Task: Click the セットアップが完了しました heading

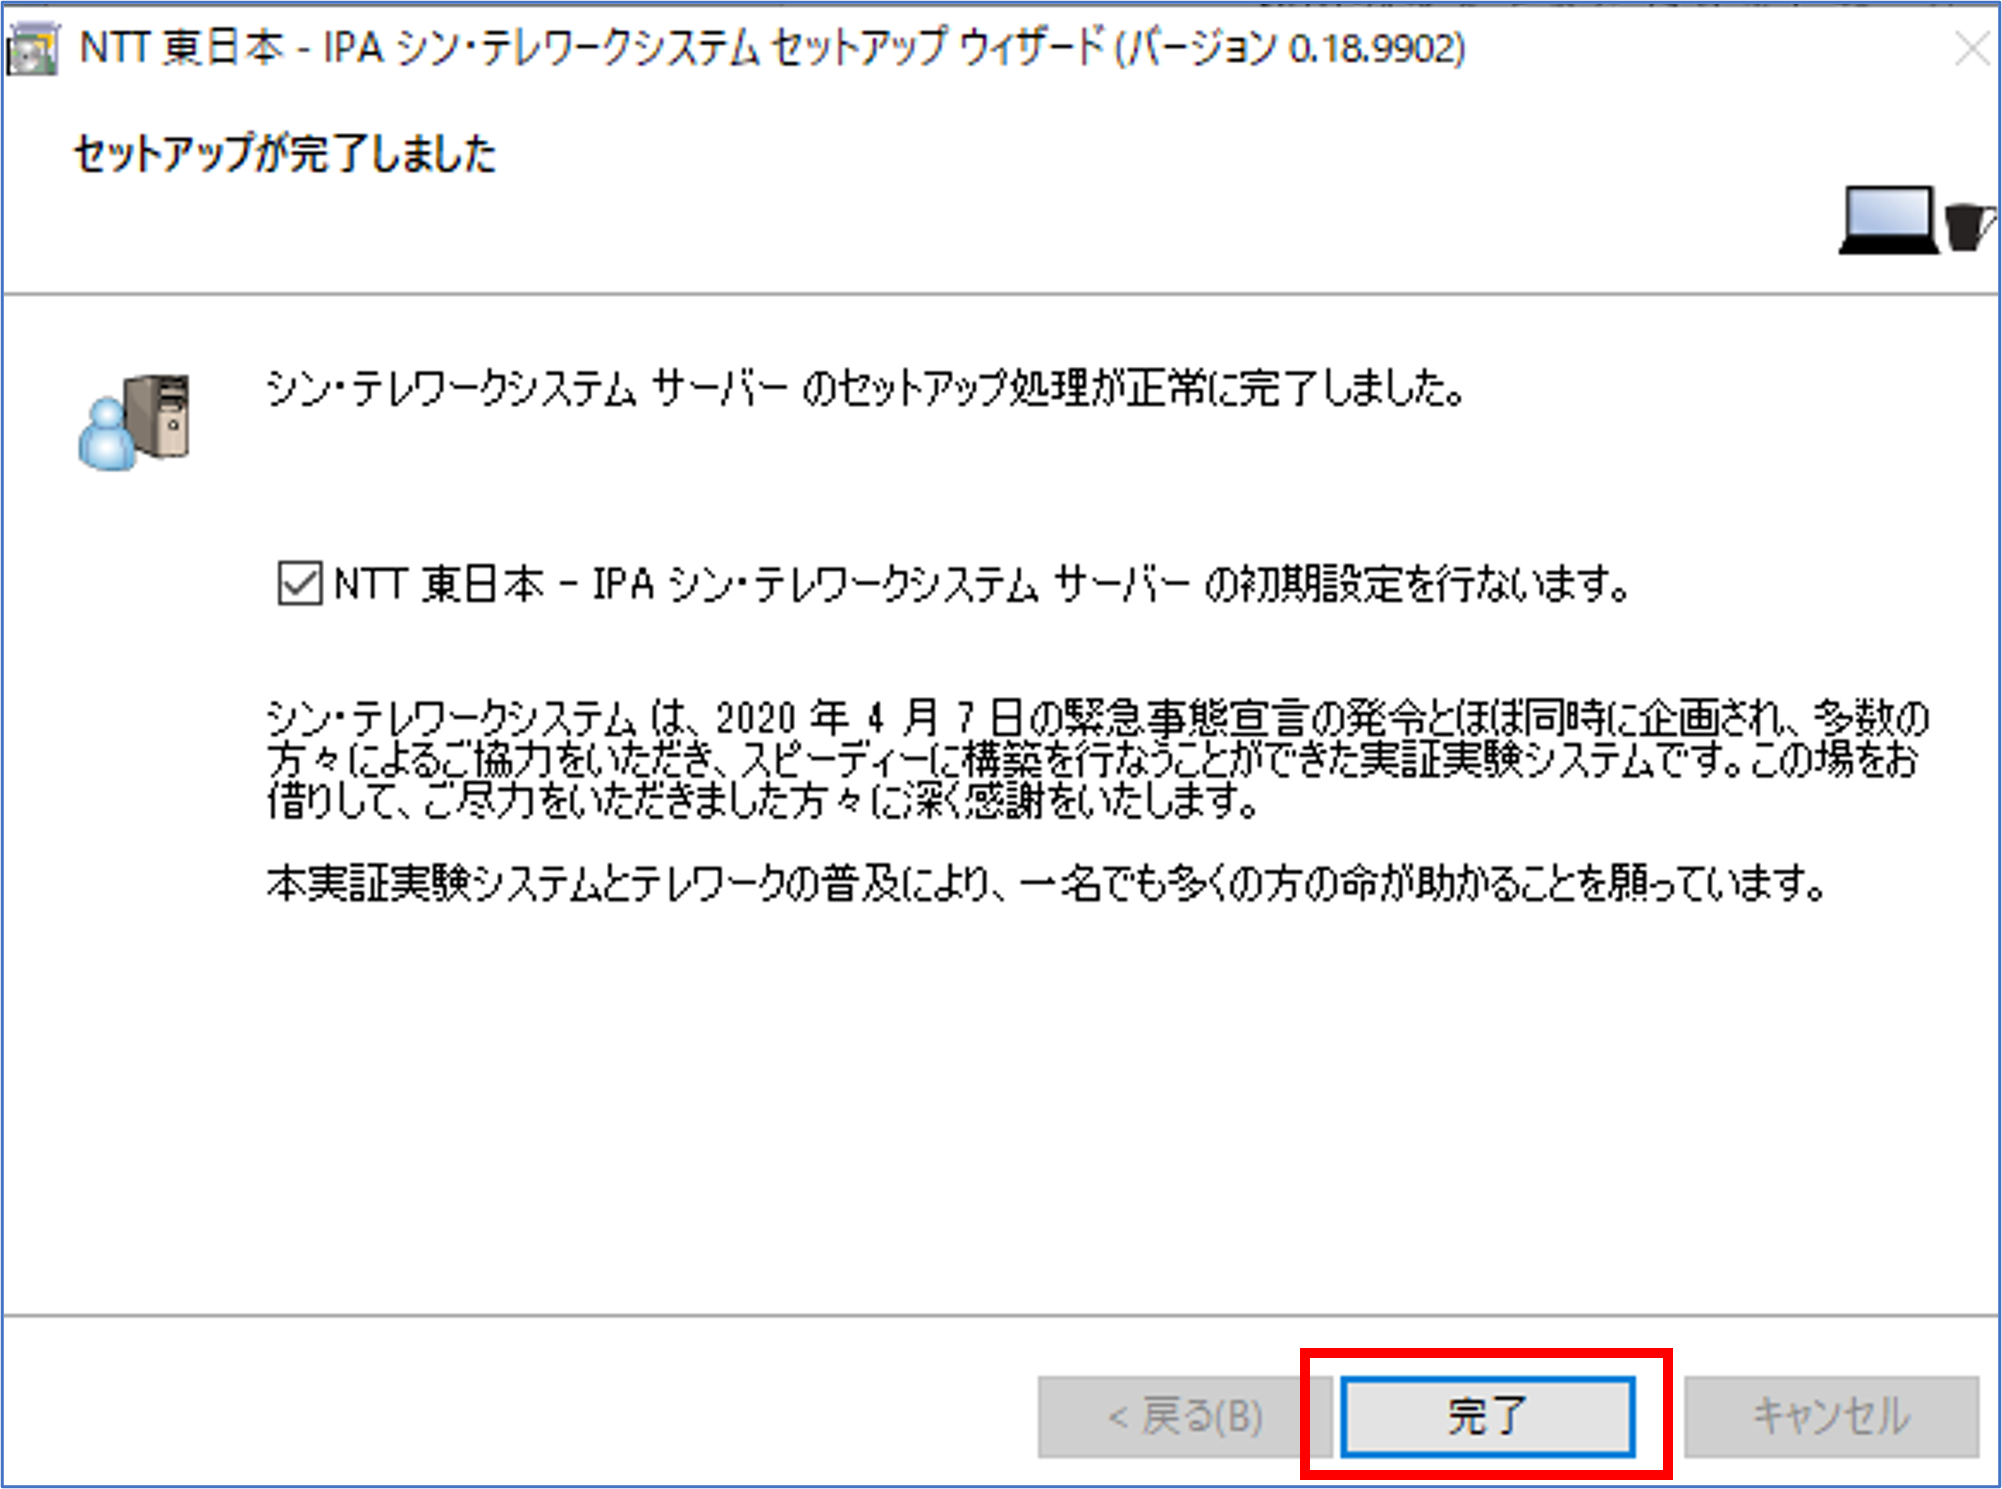Action: pos(285,154)
